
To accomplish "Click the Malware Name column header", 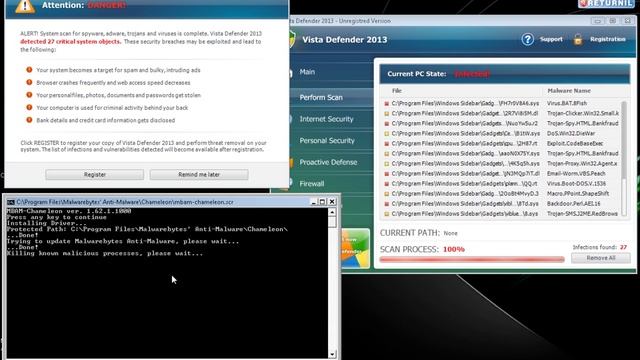I will (x=569, y=91).
